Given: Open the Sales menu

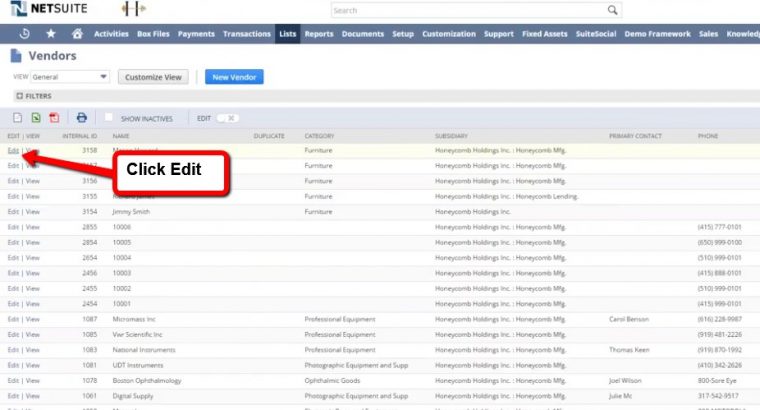Looking at the screenshot, I should [x=708, y=33].
